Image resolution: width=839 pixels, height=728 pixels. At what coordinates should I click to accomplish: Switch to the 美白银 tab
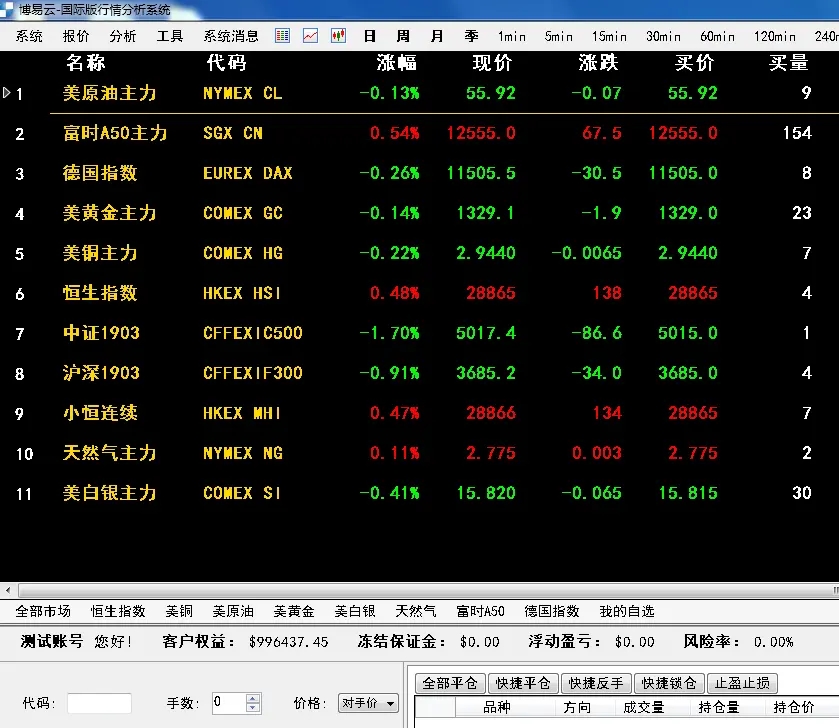[x=355, y=611]
